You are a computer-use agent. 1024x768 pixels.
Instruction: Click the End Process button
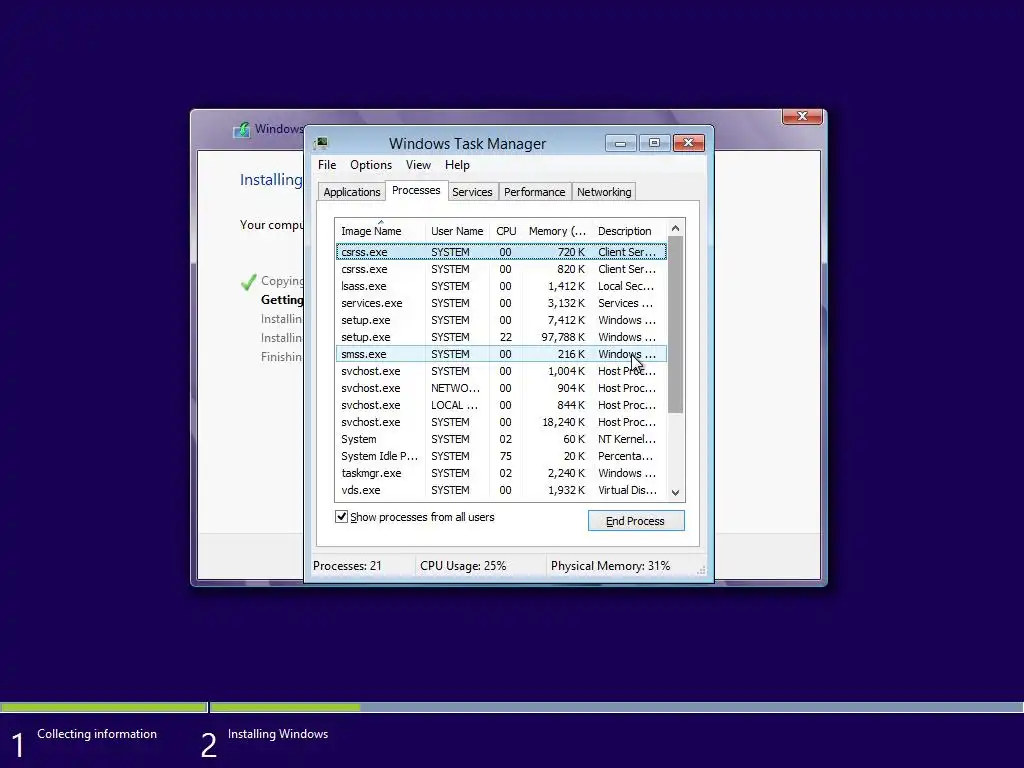click(636, 520)
